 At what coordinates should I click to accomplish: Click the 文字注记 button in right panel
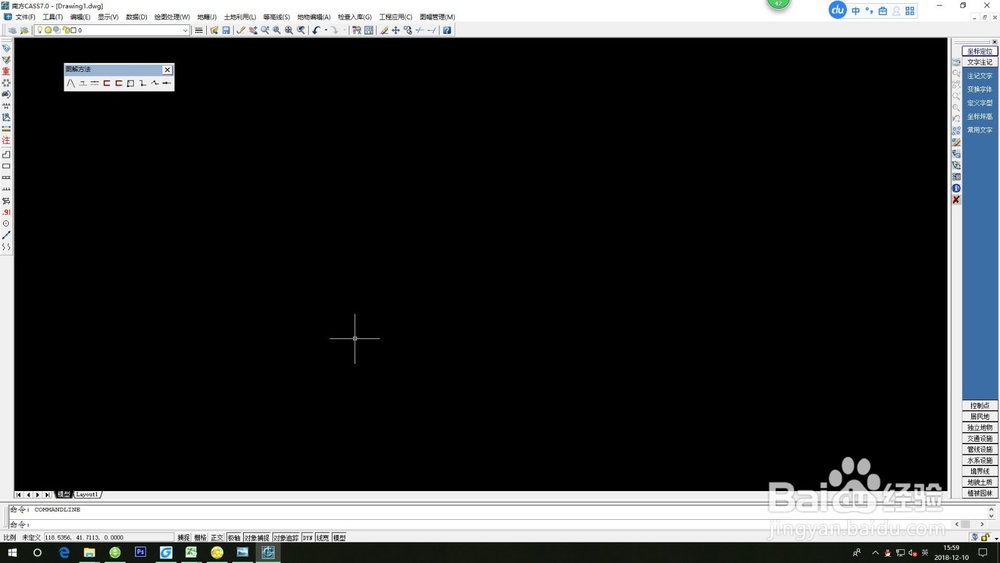pyautogui.click(x=980, y=62)
